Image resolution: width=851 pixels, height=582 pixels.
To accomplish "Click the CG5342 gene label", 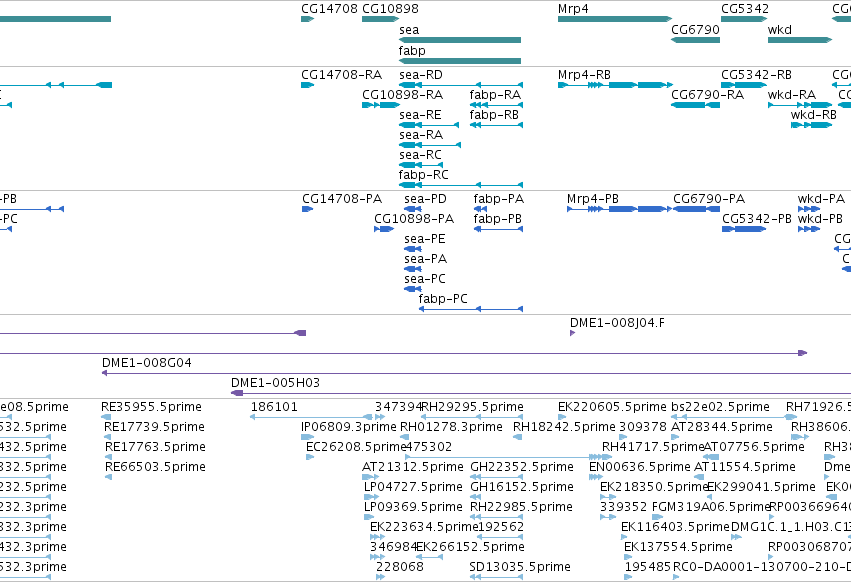I will pyautogui.click(x=745, y=9).
